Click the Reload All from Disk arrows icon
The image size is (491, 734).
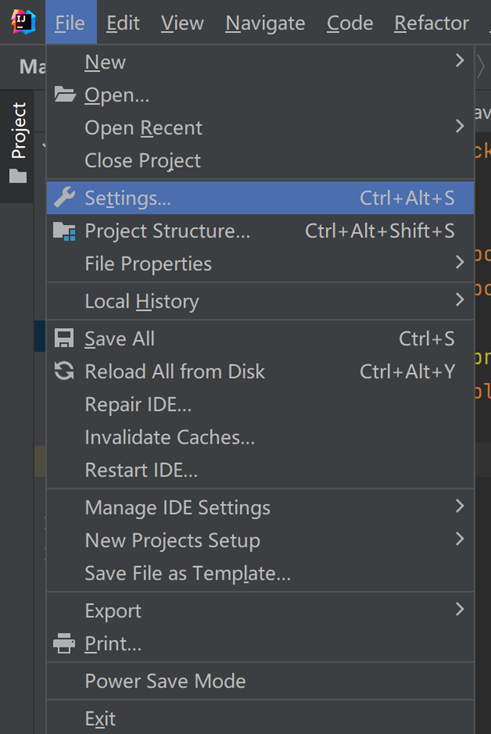pos(64,371)
